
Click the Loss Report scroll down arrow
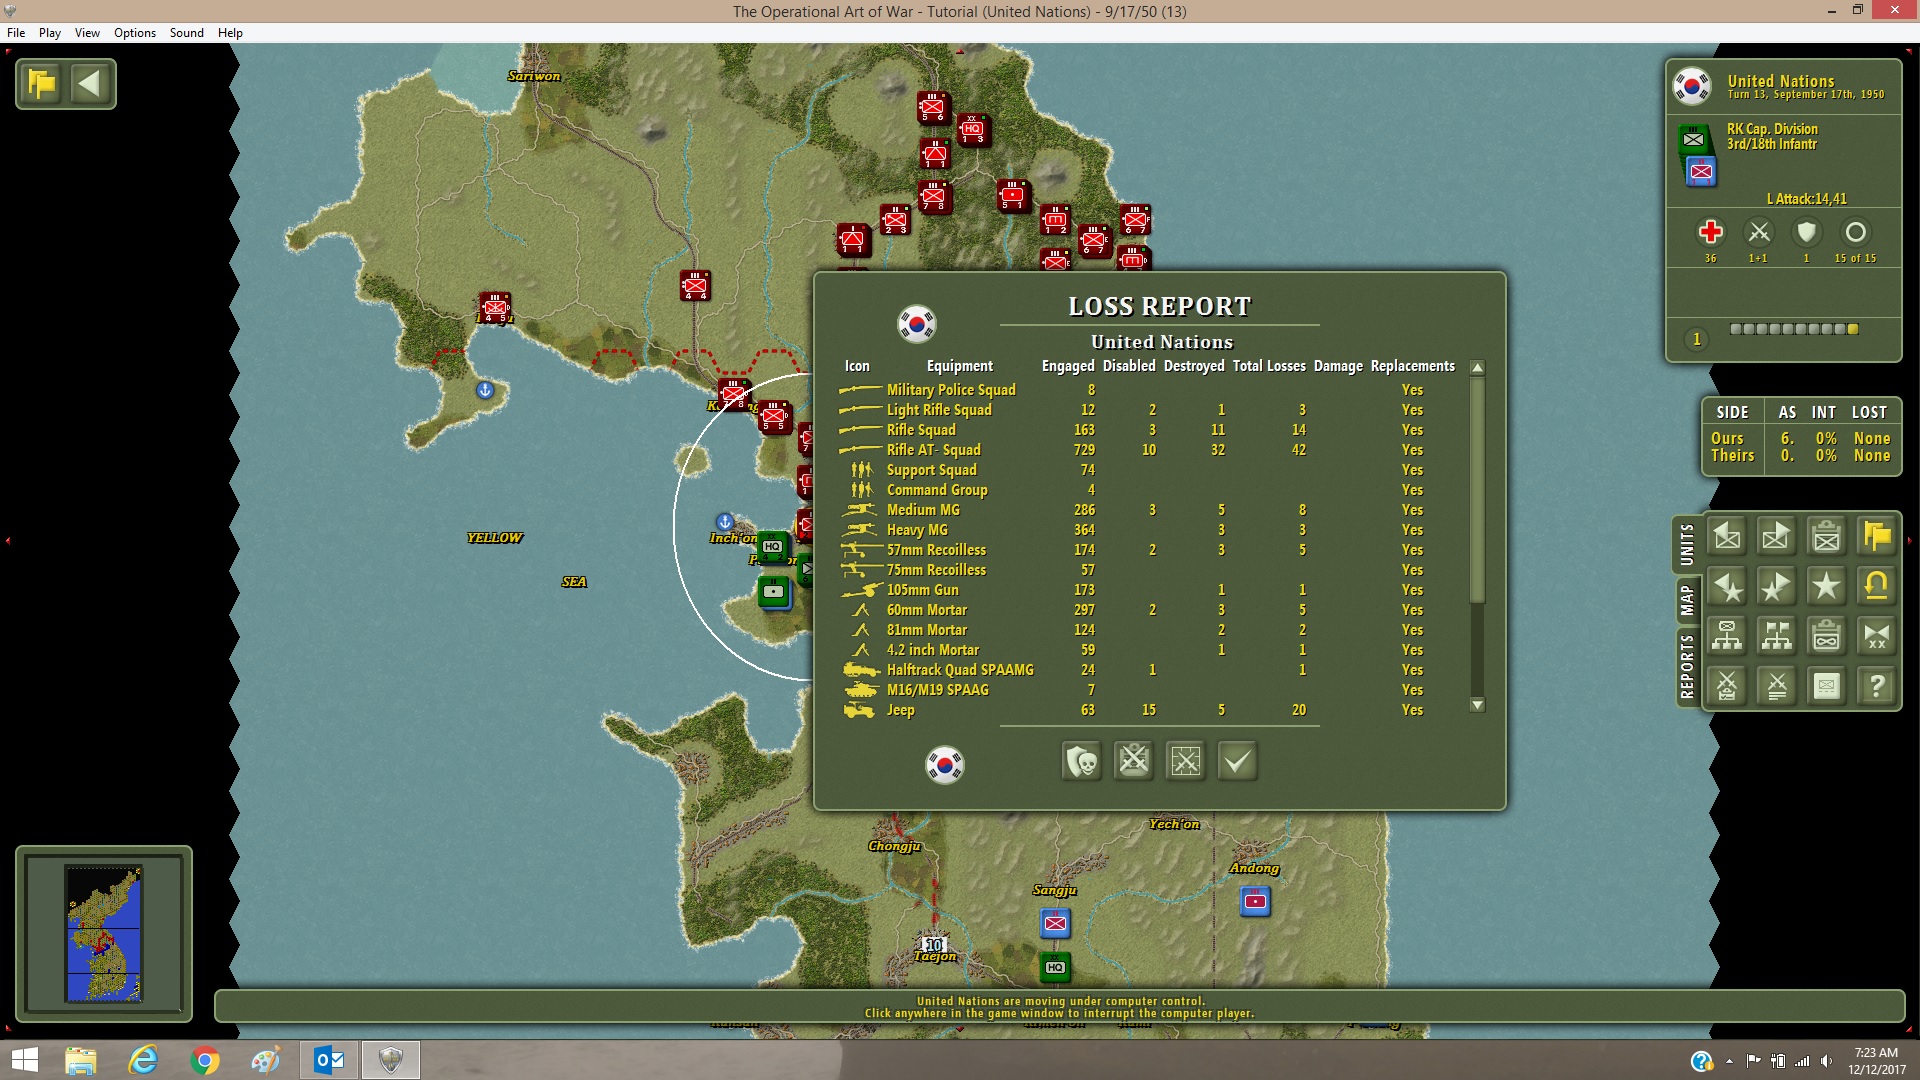[x=1478, y=705]
